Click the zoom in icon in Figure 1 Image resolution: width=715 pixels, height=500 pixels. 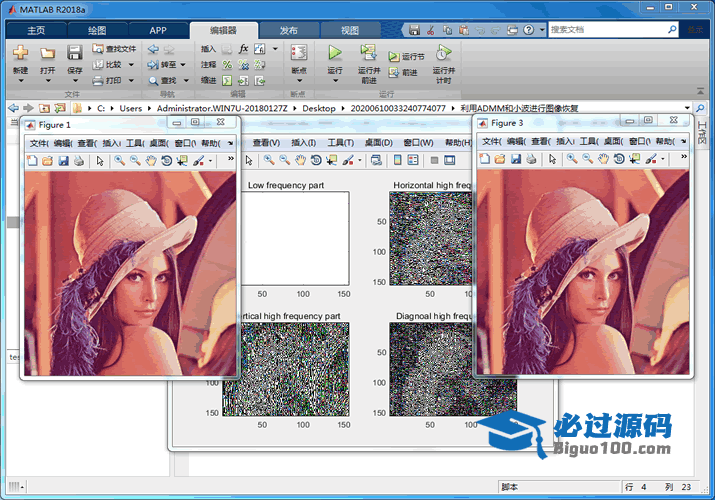click(119, 160)
